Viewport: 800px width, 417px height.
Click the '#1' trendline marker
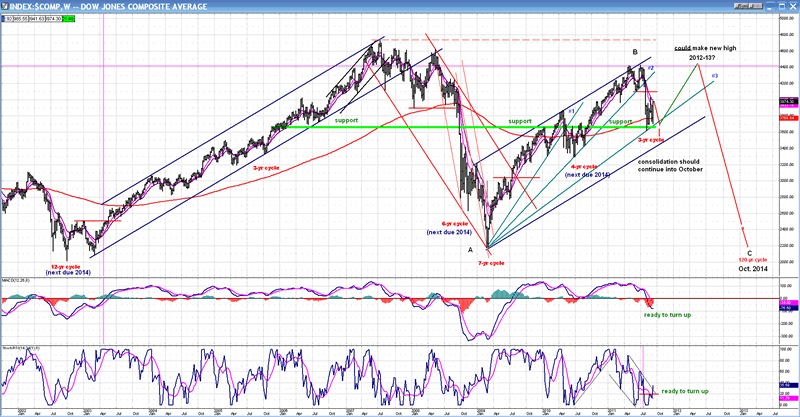571,110
